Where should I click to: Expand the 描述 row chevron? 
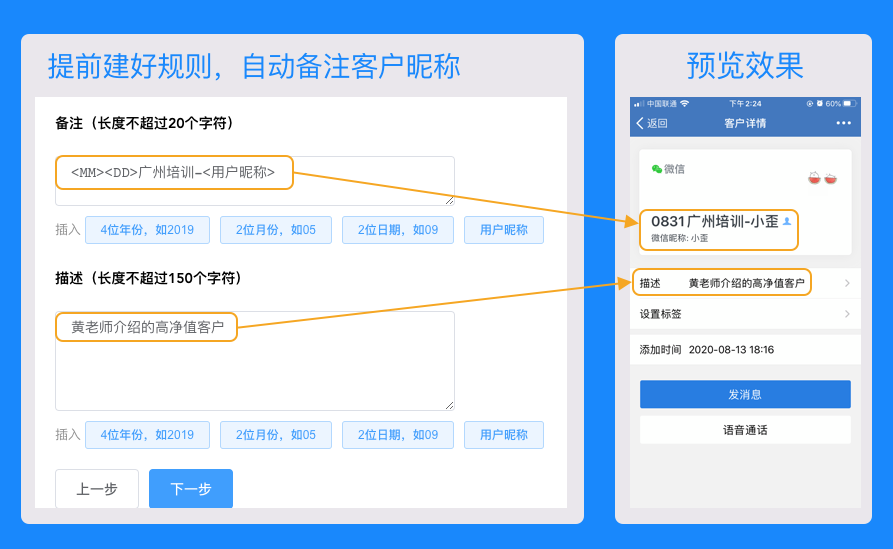tap(846, 284)
